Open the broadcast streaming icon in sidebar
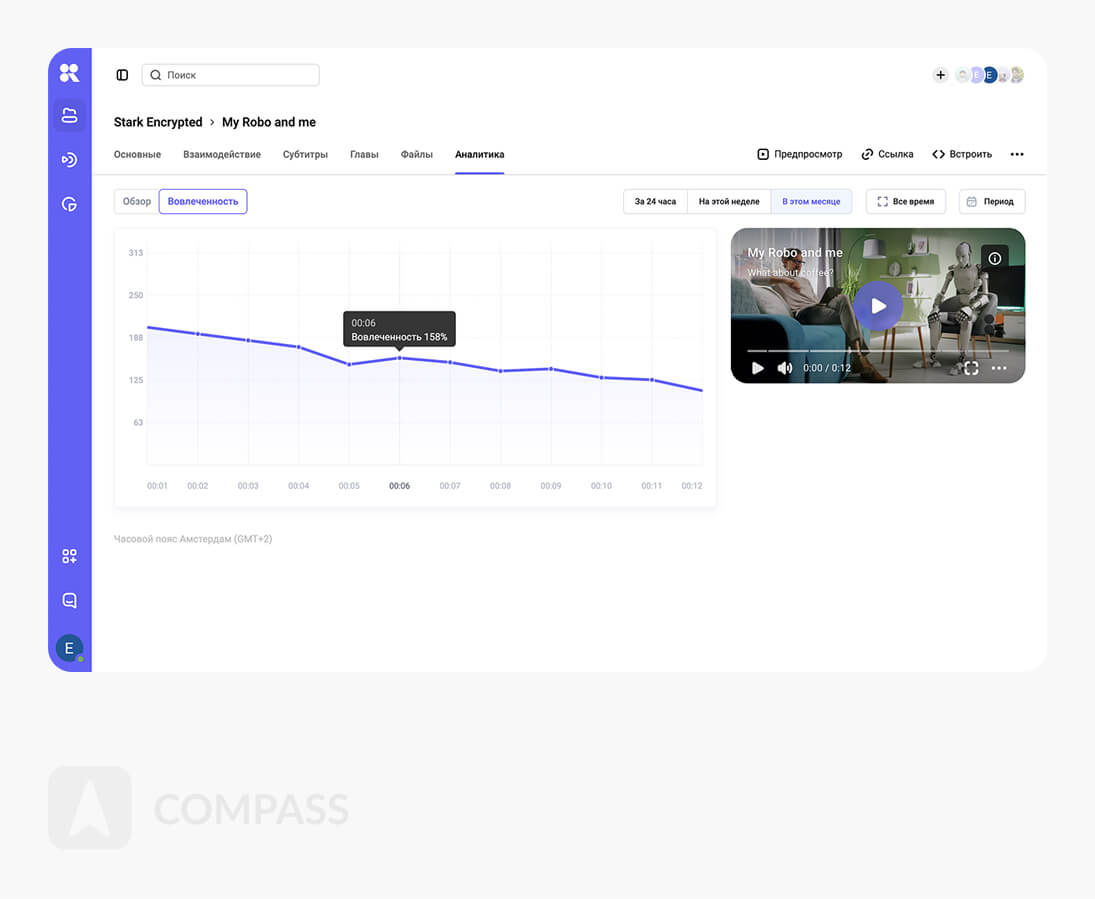 69,159
